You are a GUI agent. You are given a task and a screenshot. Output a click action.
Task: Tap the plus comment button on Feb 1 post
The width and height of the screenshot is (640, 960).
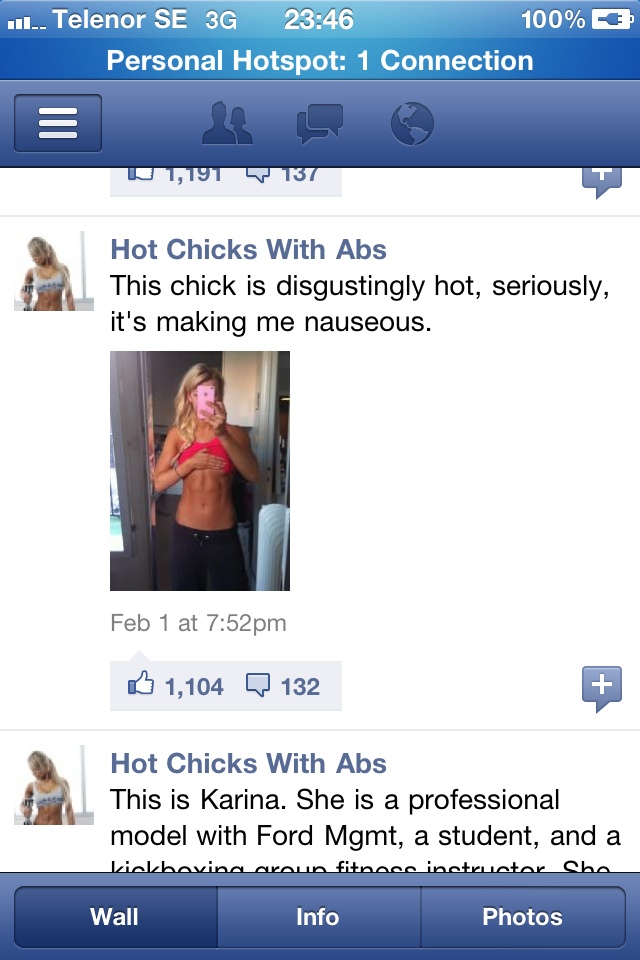pyautogui.click(x=602, y=689)
